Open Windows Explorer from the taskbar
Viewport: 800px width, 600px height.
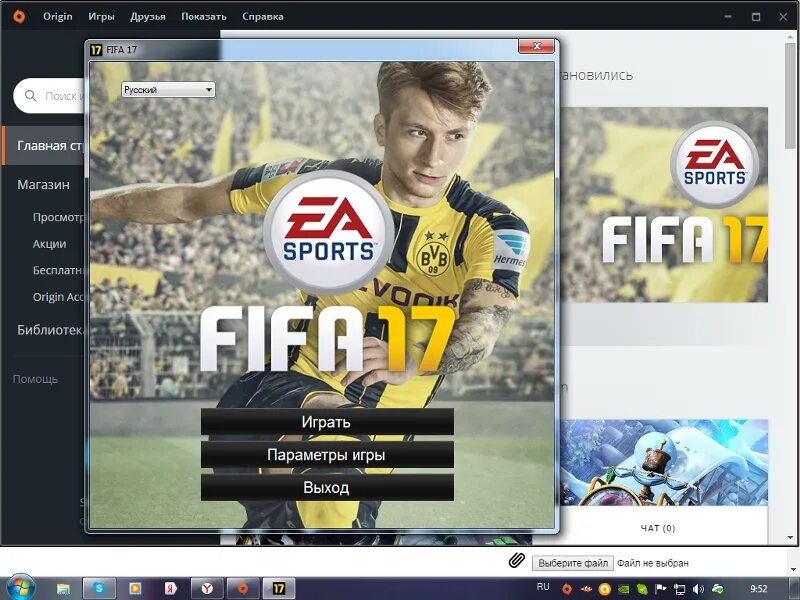[63, 589]
